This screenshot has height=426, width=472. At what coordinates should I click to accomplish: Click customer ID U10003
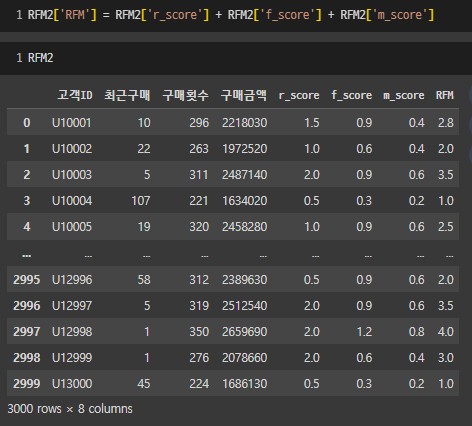click(x=72, y=175)
